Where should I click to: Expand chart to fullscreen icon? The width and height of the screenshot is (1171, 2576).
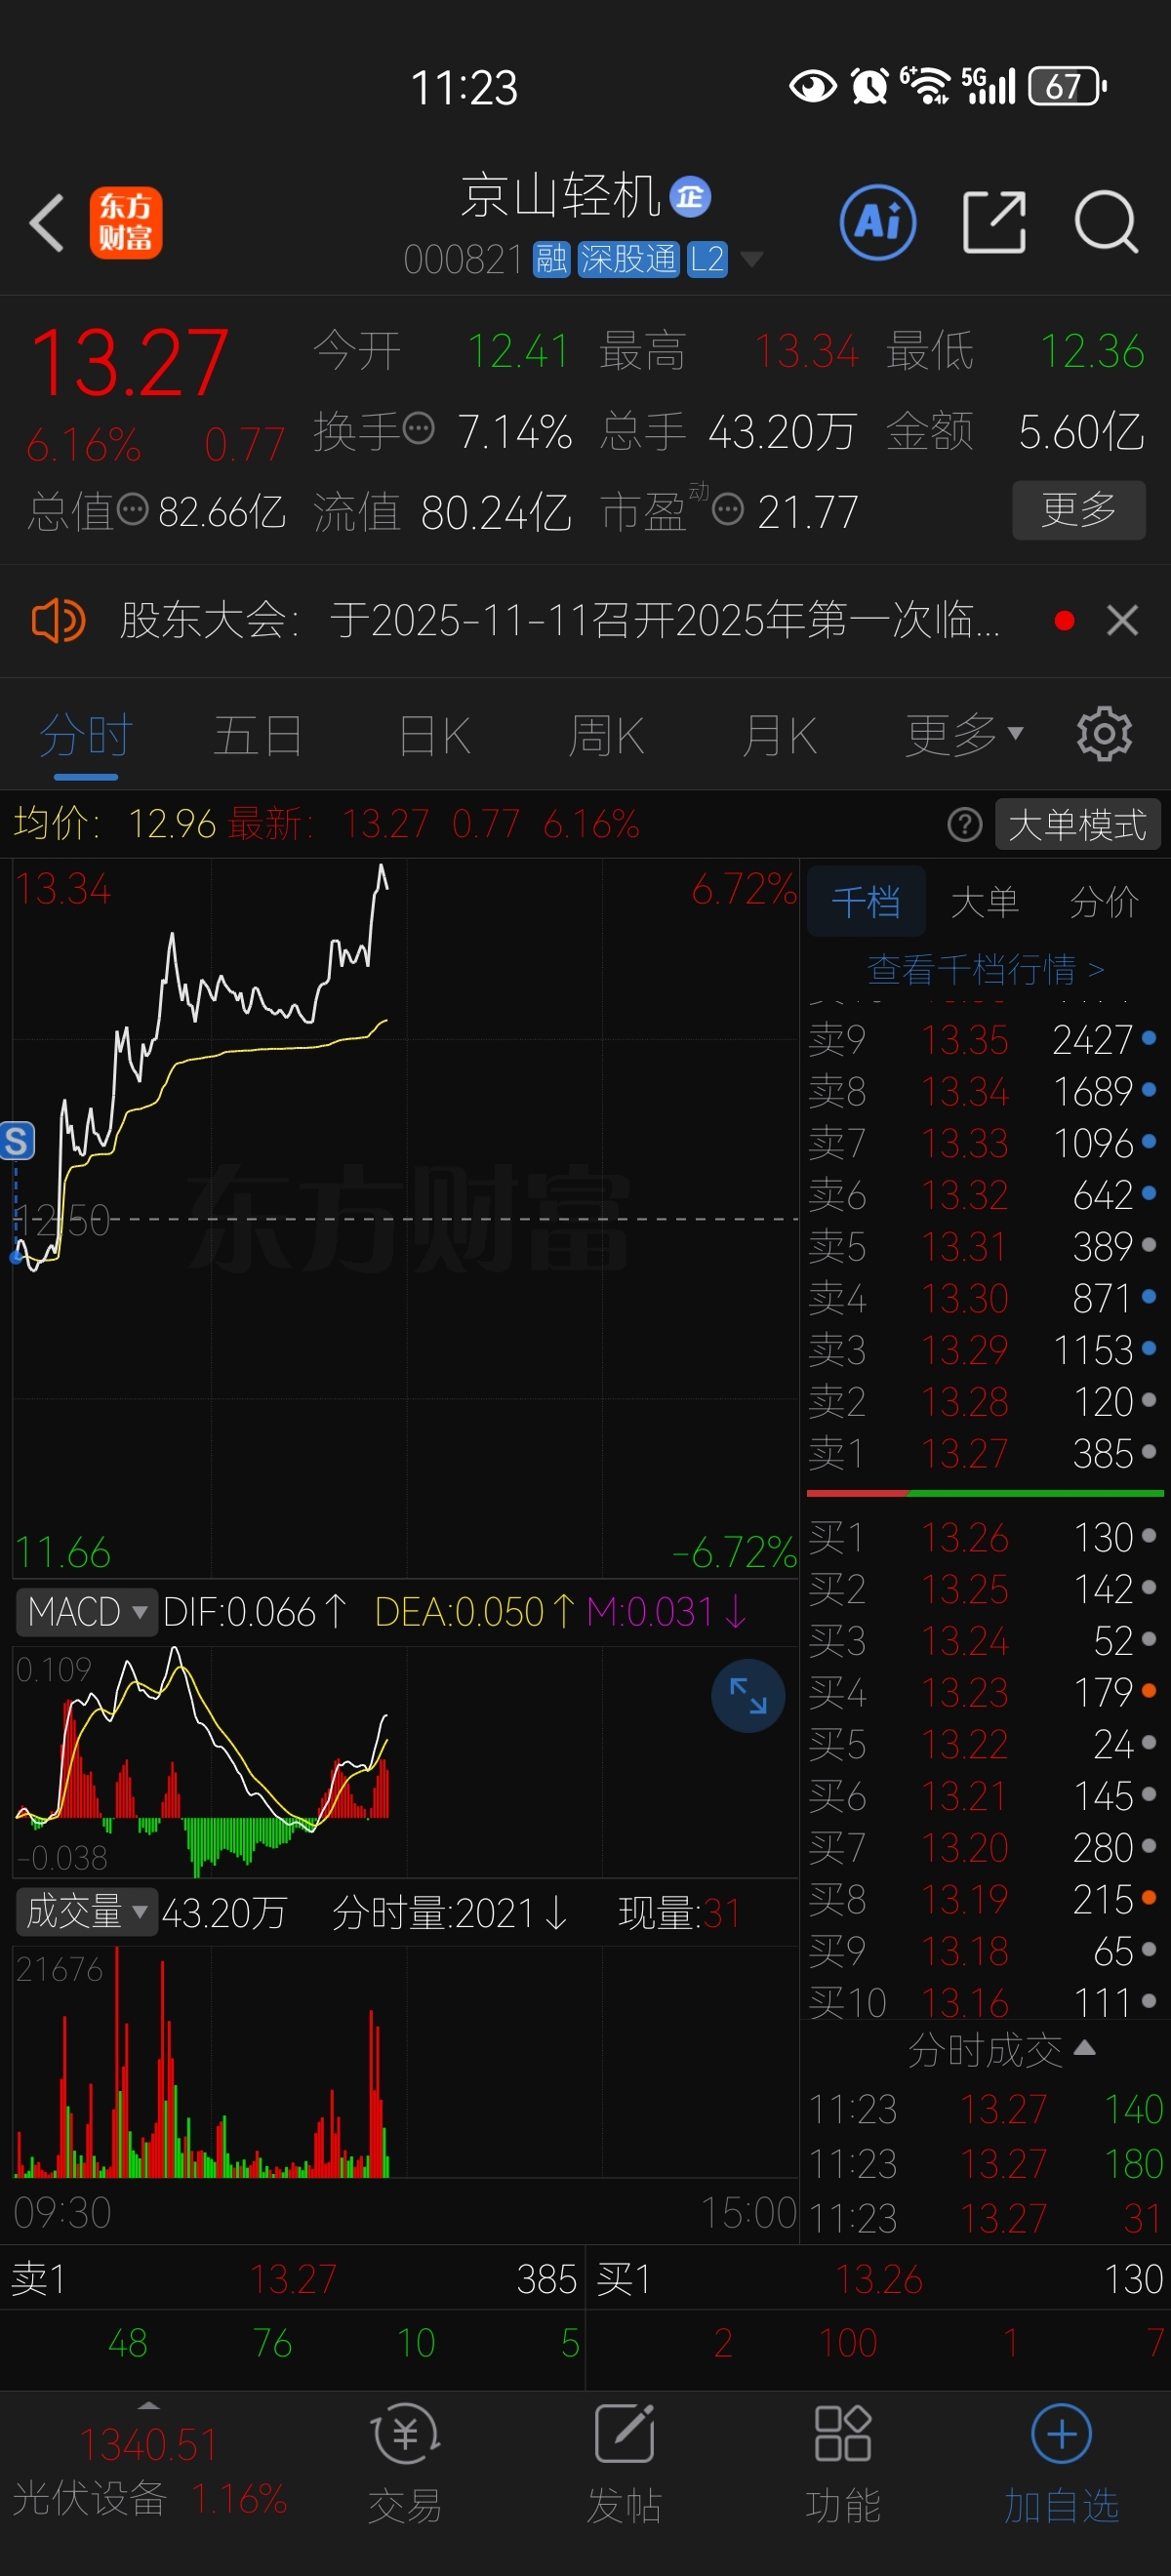click(748, 1696)
